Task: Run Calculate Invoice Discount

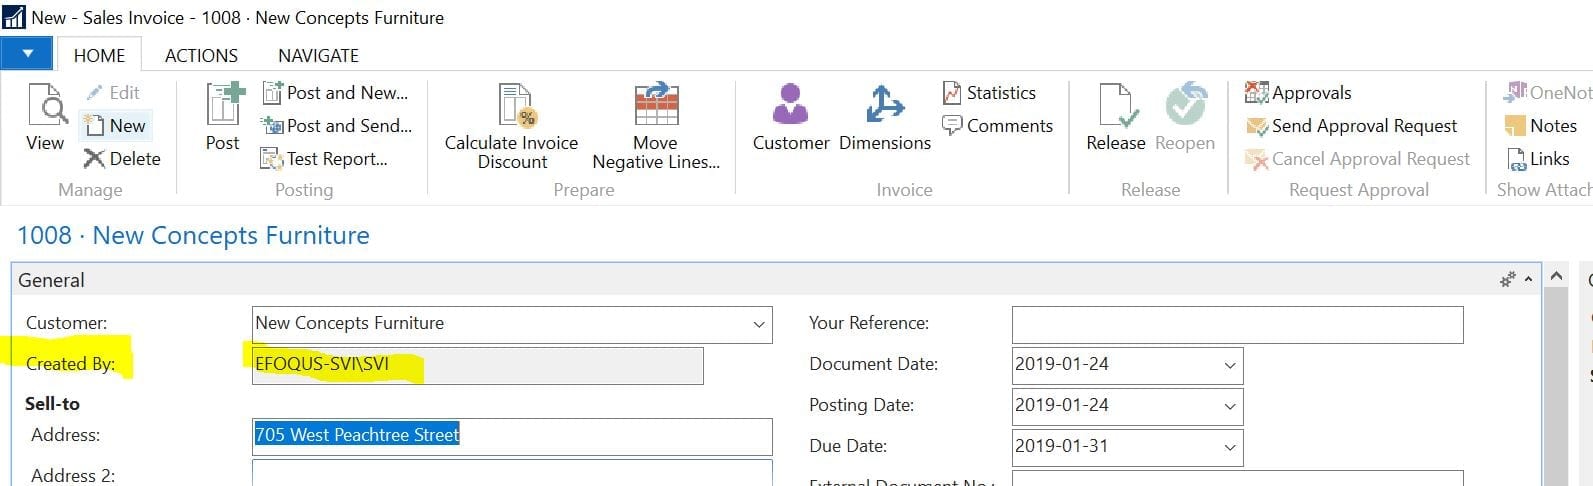Action: [511, 127]
